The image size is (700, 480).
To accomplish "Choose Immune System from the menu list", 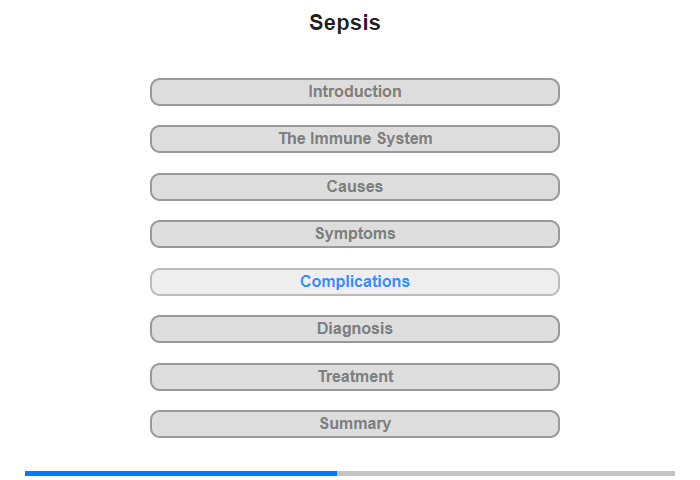I will point(355,139).
